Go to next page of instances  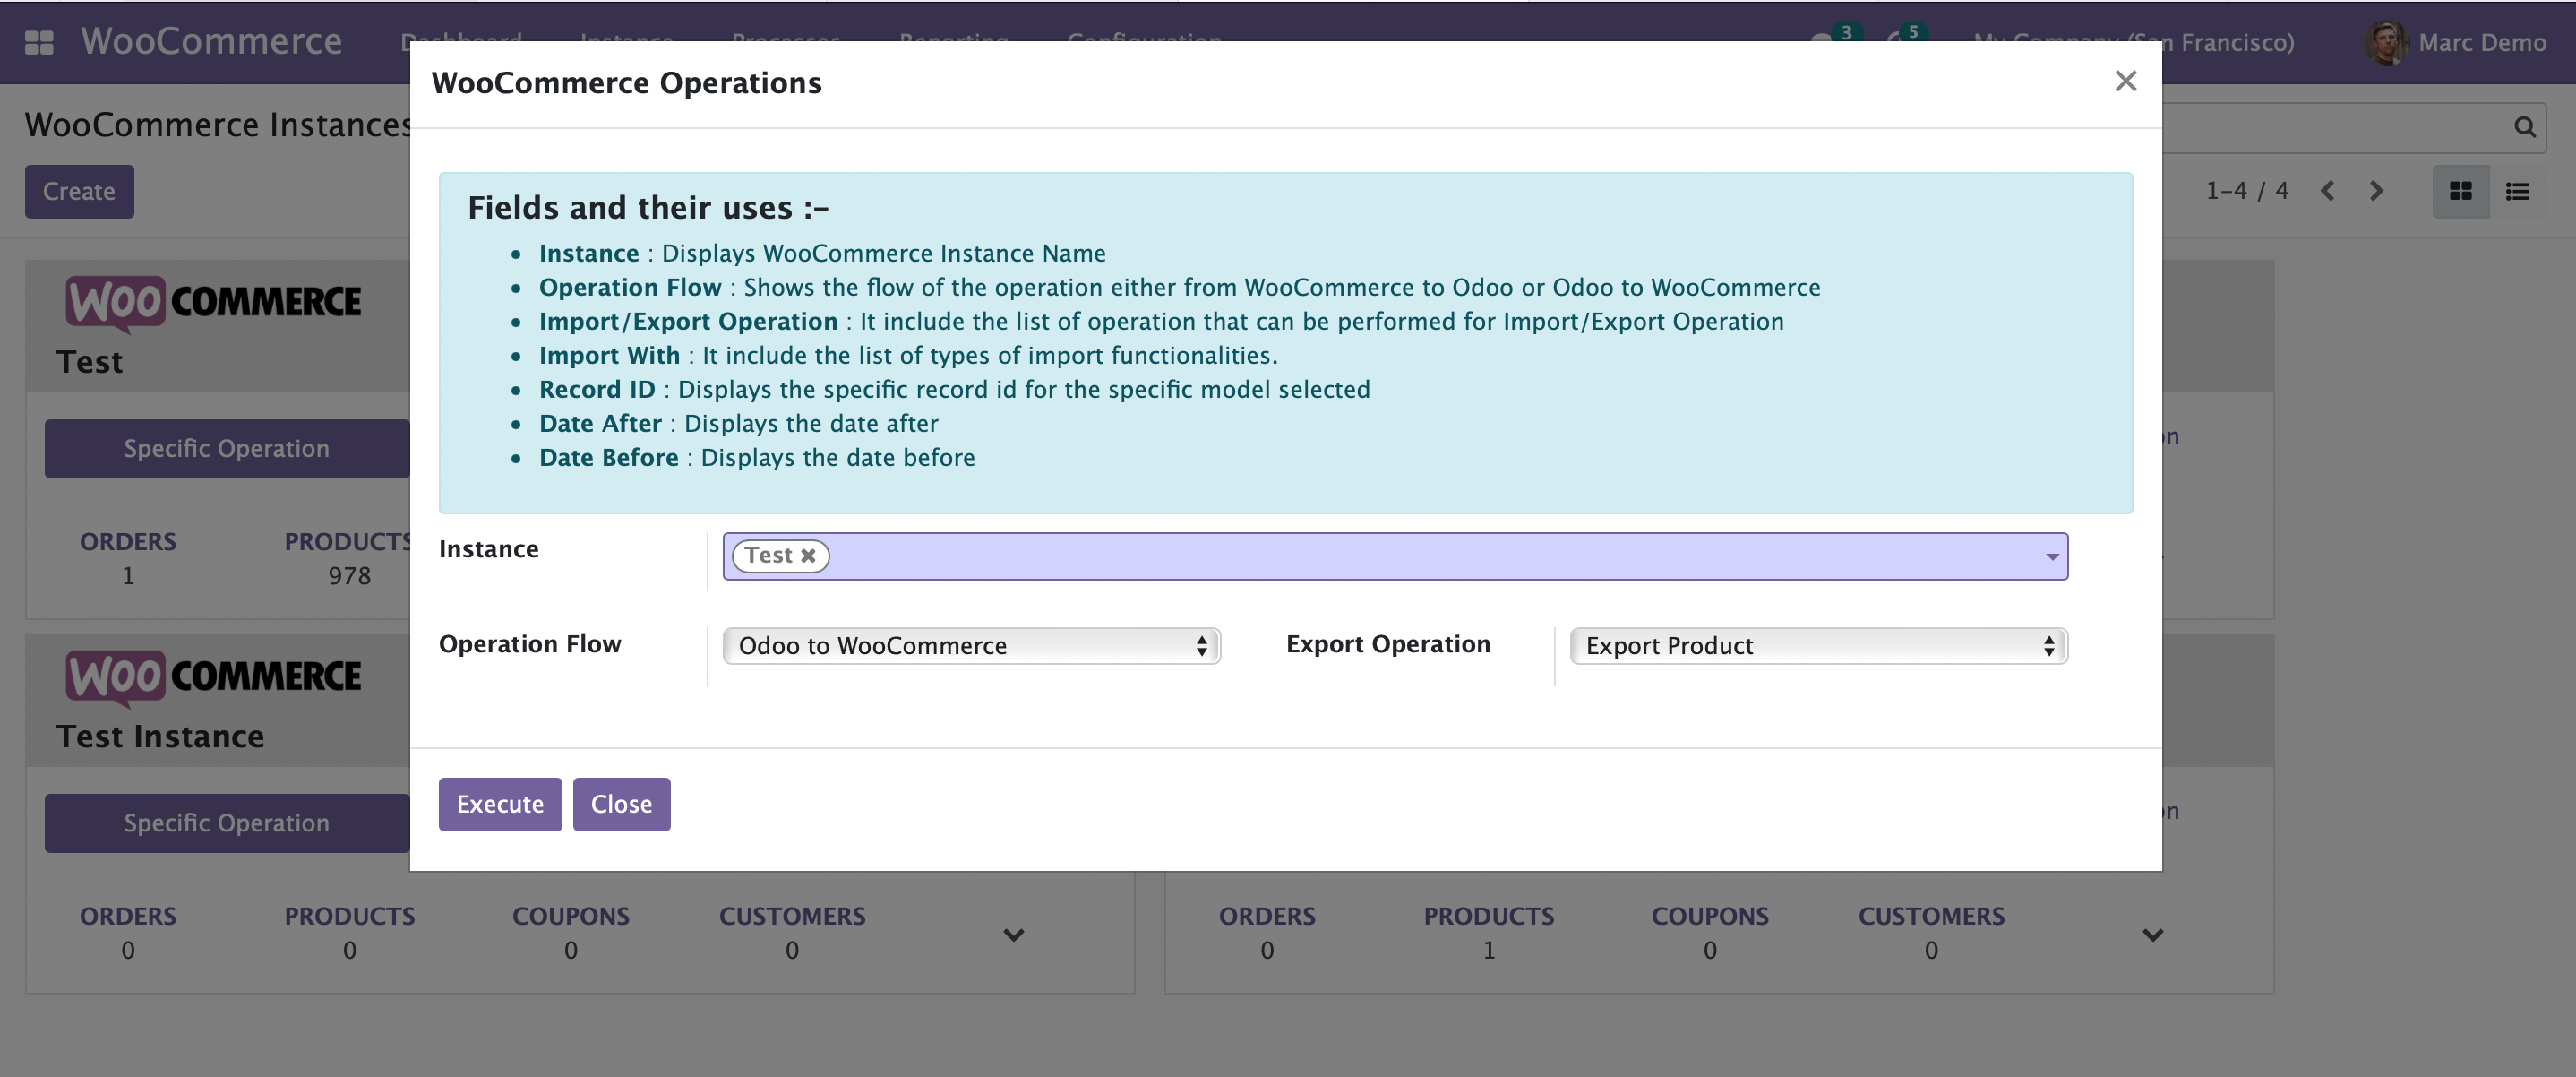click(2376, 191)
